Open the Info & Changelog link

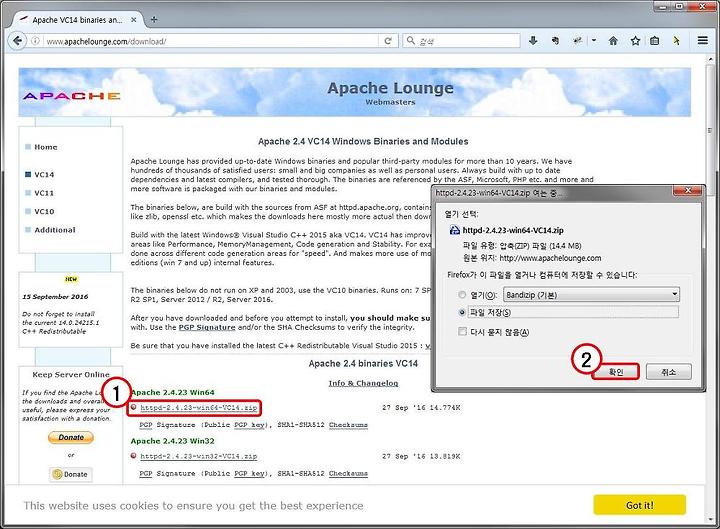click(363, 383)
